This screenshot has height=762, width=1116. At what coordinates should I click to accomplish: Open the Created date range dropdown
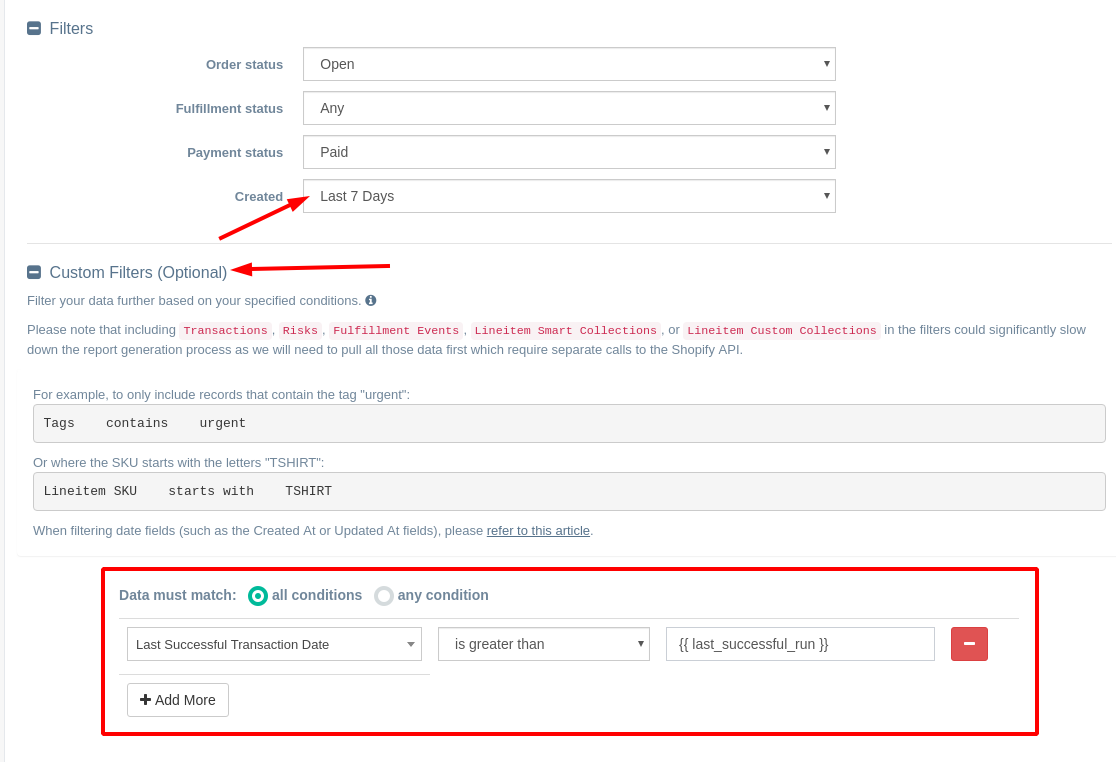pyautogui.click(x=569, y=196)
